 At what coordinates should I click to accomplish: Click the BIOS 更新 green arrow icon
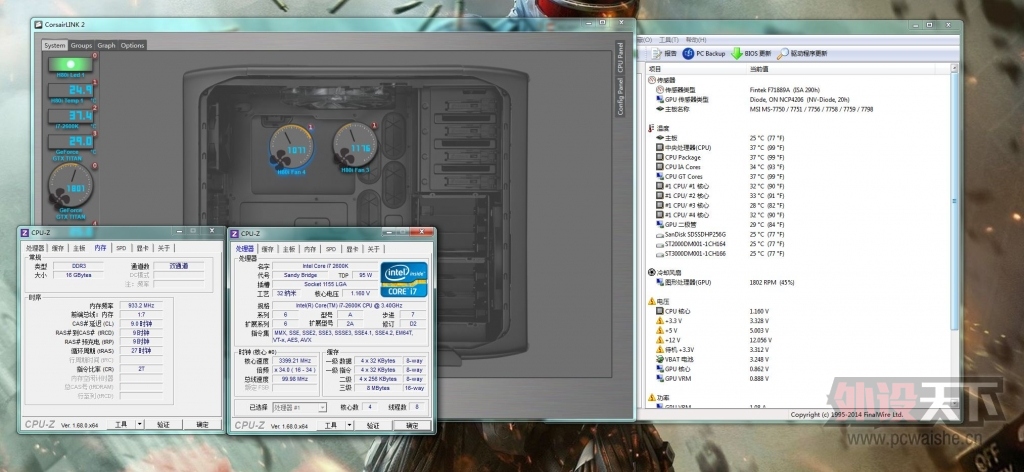click(x=737, y=54)
